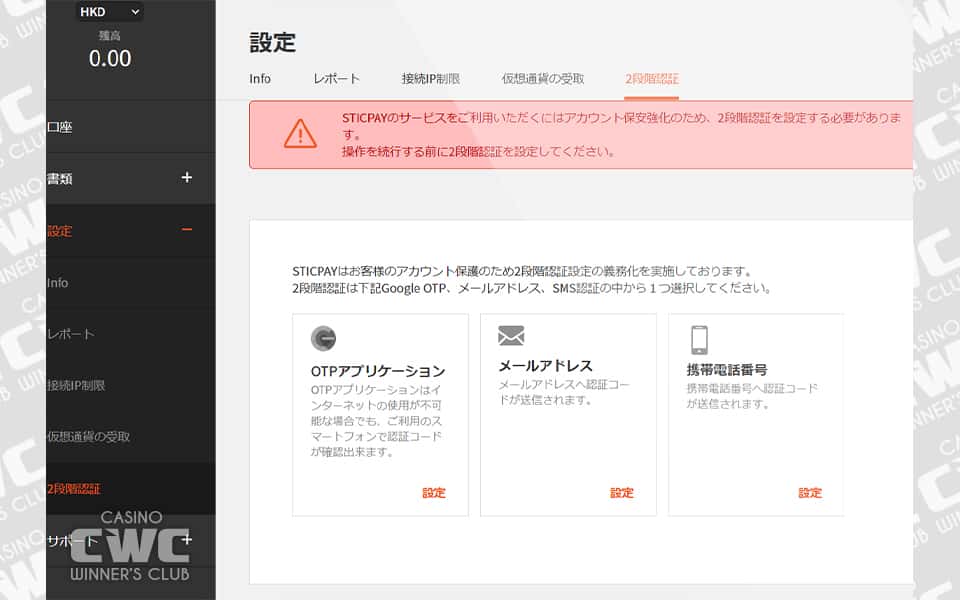Click the envelope mail icon
Screen dimensions: 960x600
pyautogui.click(x=511, y=336)
